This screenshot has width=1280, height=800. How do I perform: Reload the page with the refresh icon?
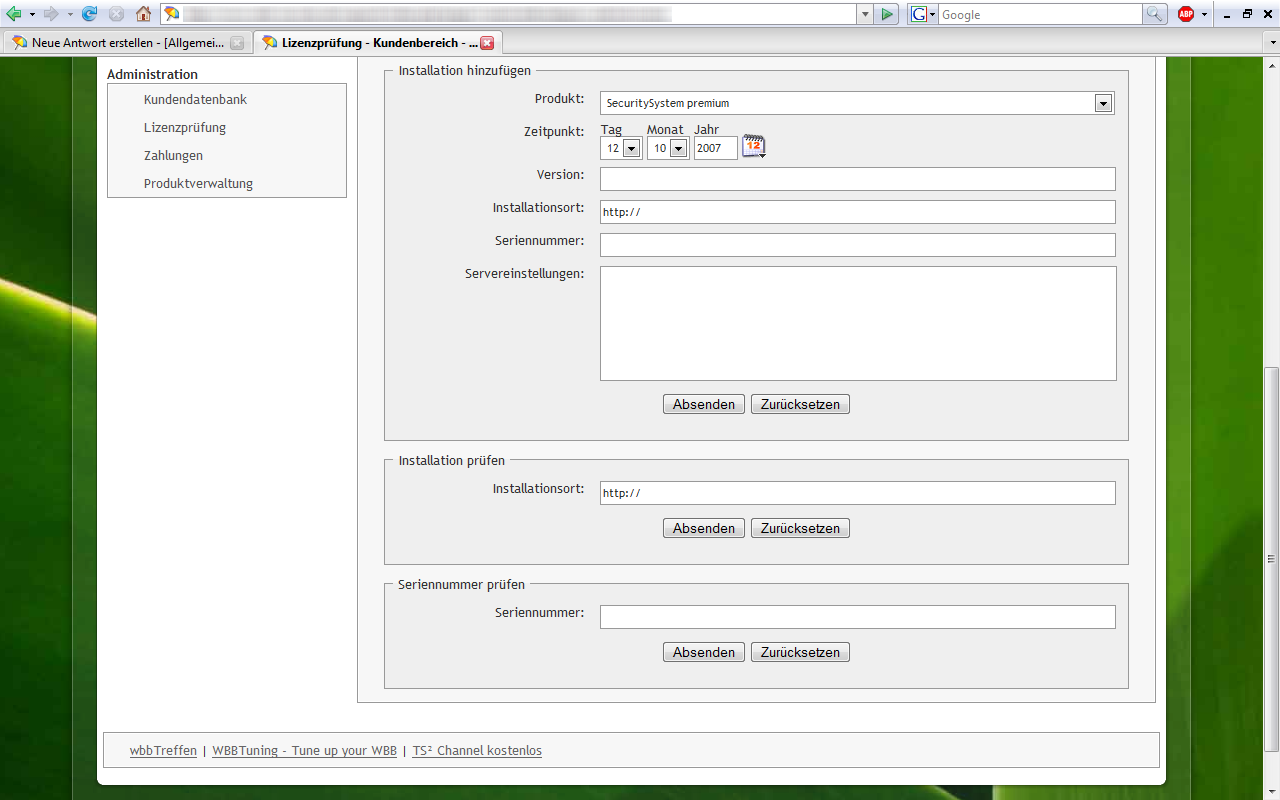click(x=90, y=14)
